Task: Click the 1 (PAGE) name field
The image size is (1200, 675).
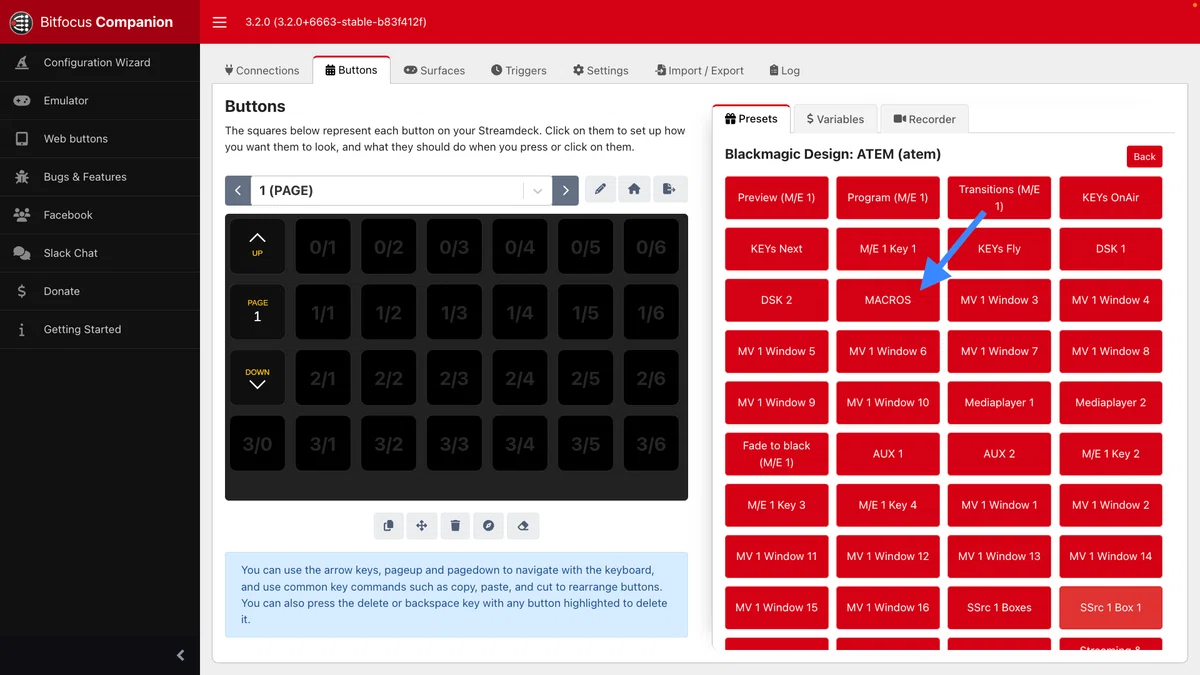Action: coord(387,190)
